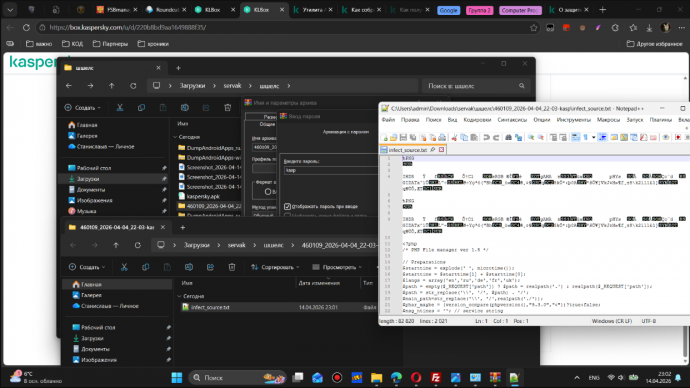Viewport: 690px width, 388px height.
Task: Click the browser reload page icon
Action: [x=26, y=27]
